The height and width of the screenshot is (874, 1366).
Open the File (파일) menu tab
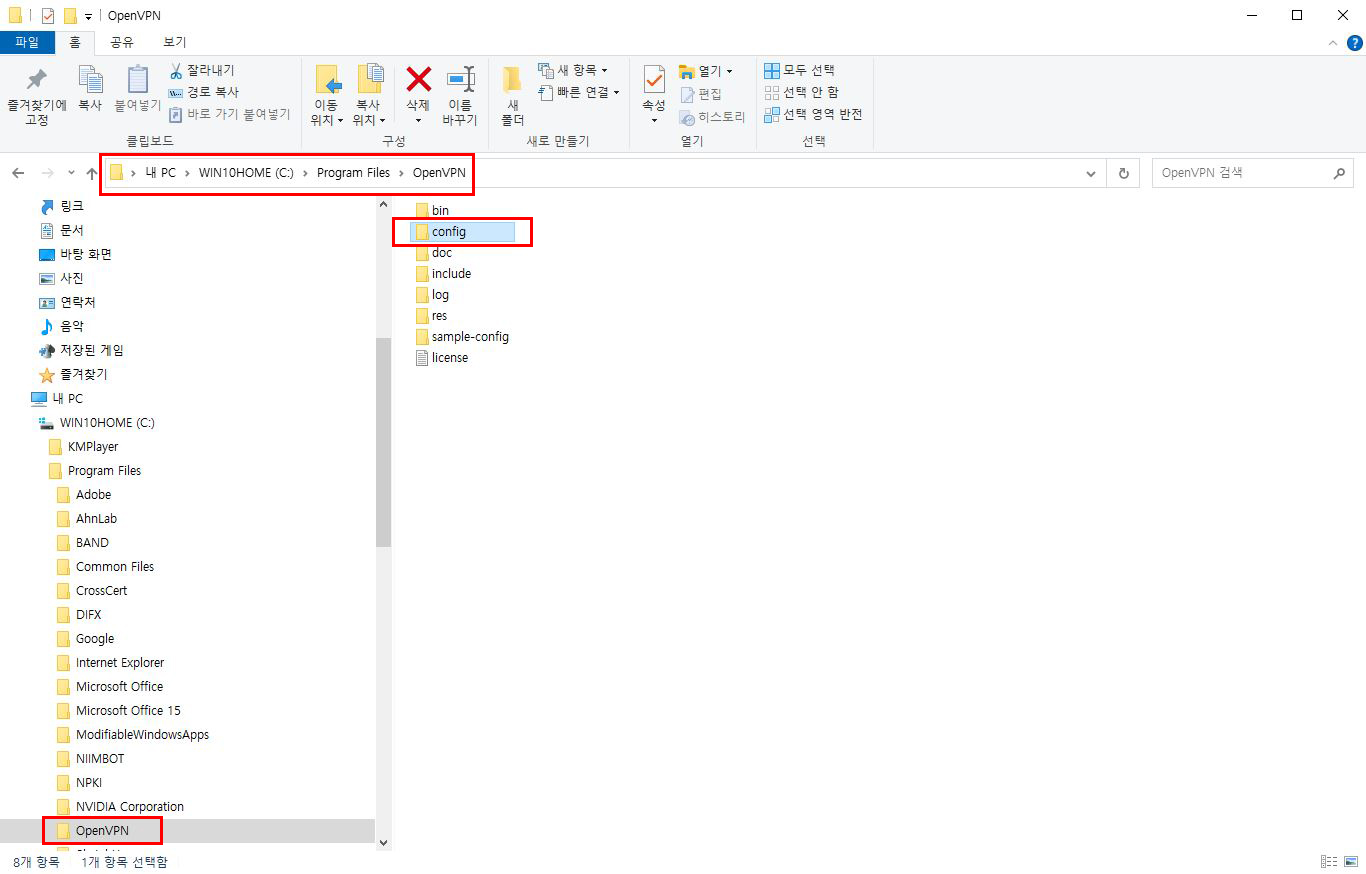[x=27, y=42]
